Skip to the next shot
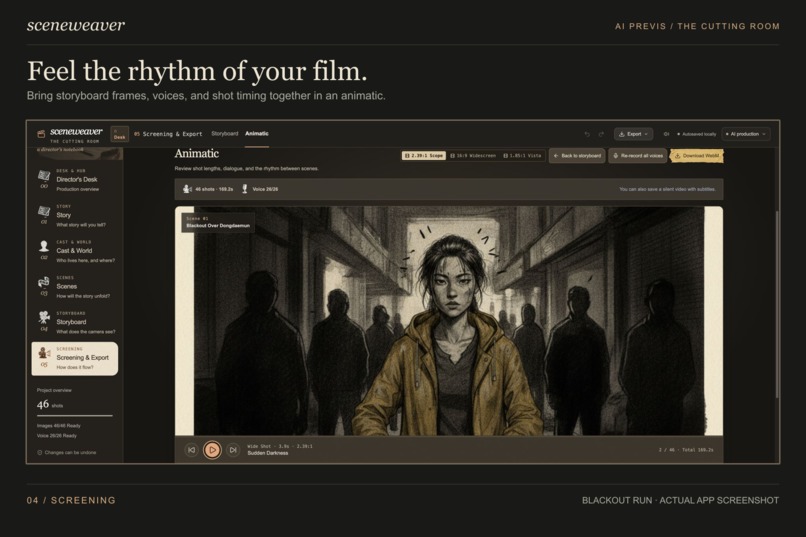This screenshot has width=806, height=537. [x=233, y=450]
